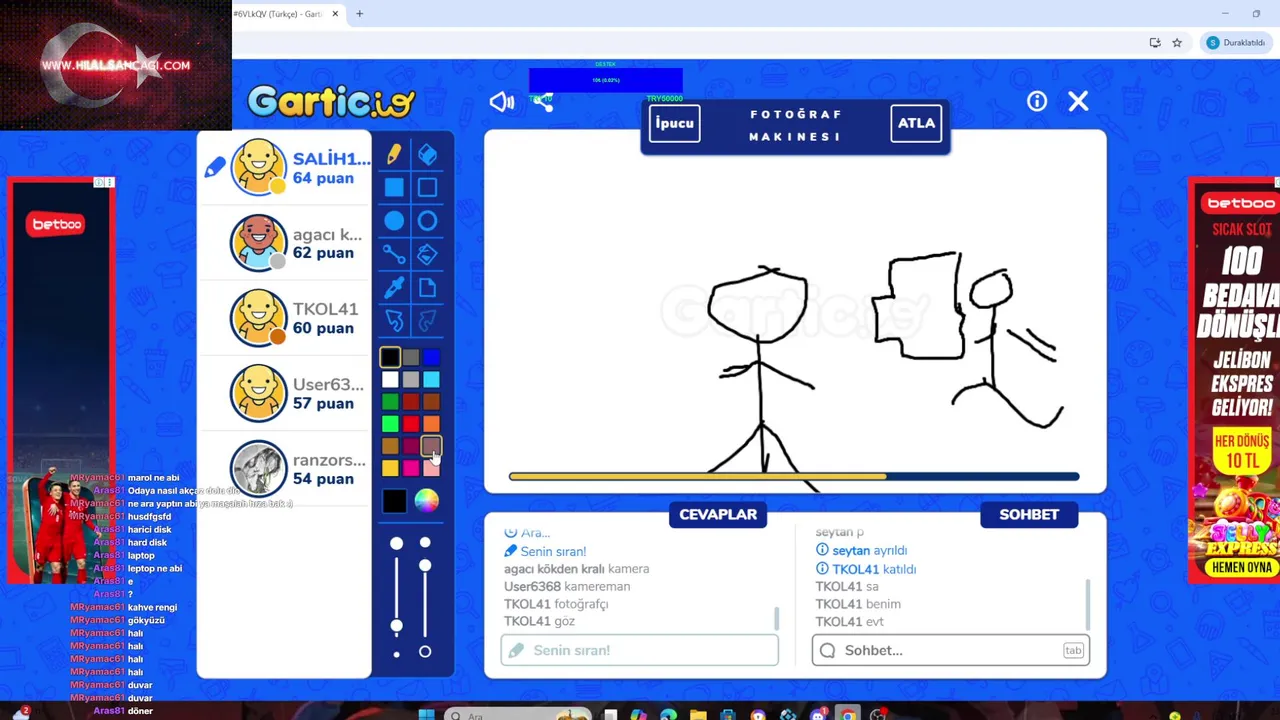Bookmark this page with the star icon

(x=1177, y=43)
